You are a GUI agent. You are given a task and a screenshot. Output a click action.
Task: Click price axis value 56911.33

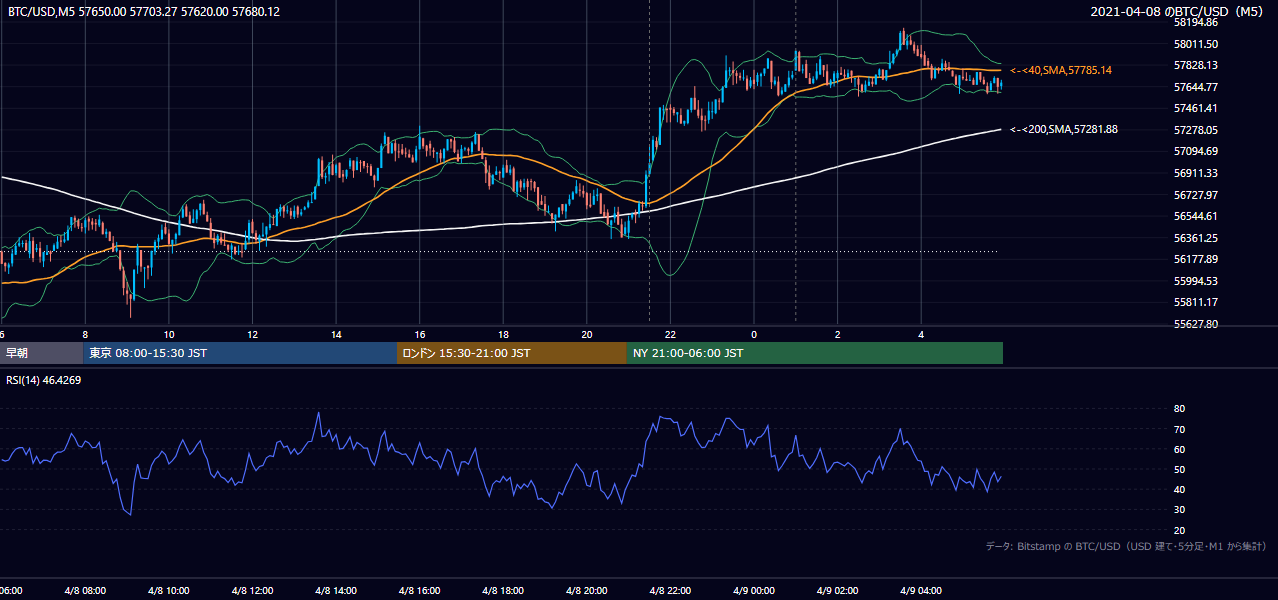1196,173
